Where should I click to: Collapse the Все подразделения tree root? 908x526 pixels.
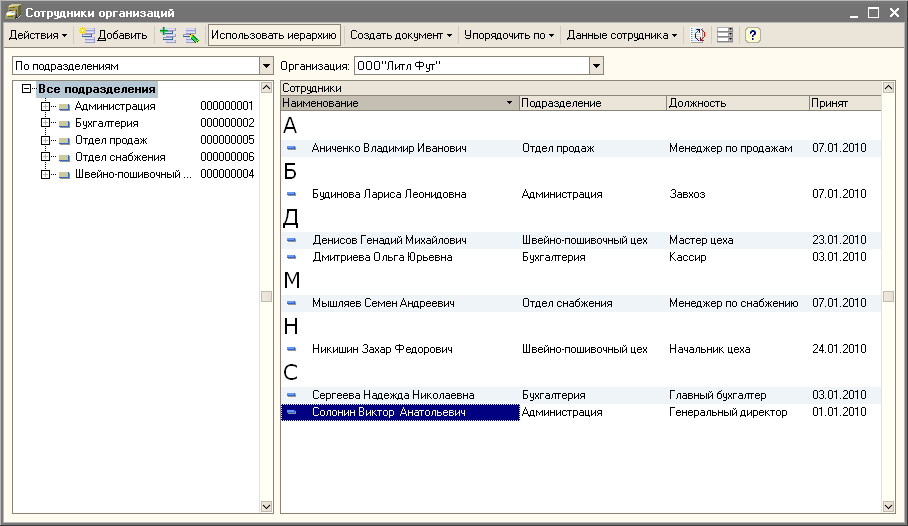27,89
